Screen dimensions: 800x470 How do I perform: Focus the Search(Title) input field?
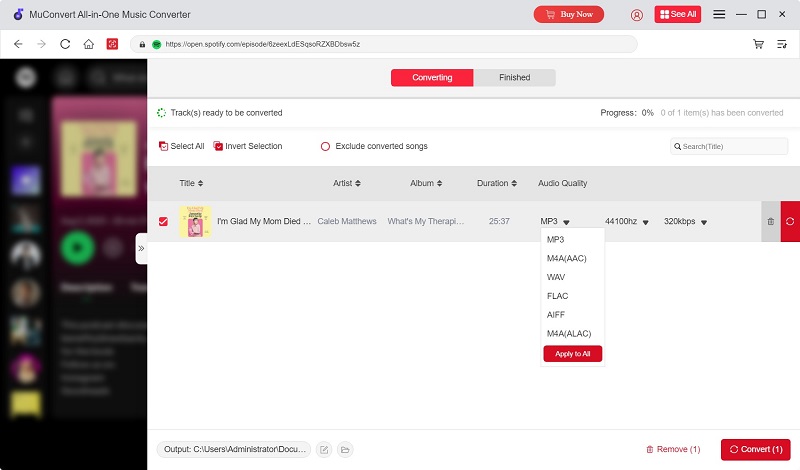pyautogui.click(x=729, y=146)
